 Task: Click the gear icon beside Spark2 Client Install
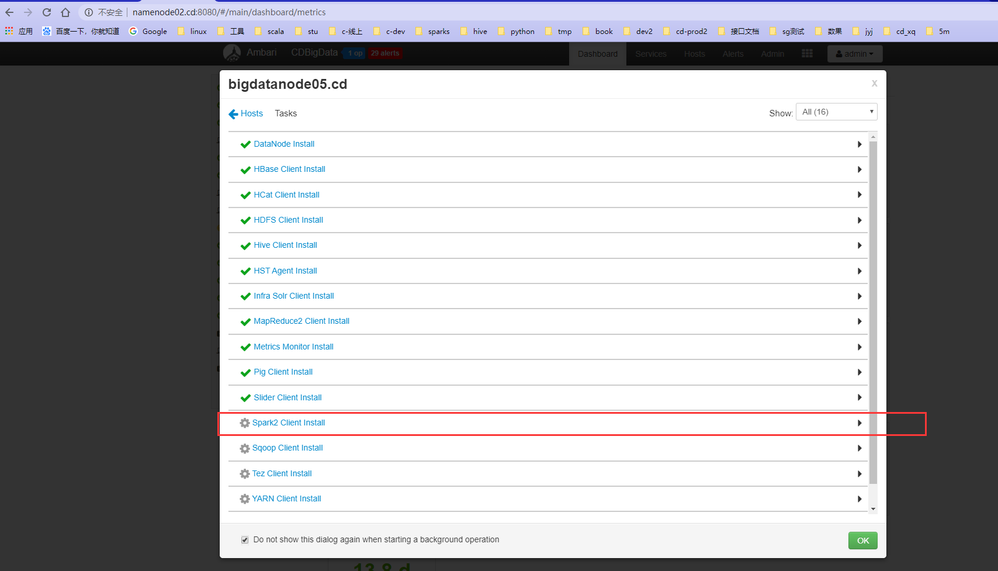coord(244,423)
